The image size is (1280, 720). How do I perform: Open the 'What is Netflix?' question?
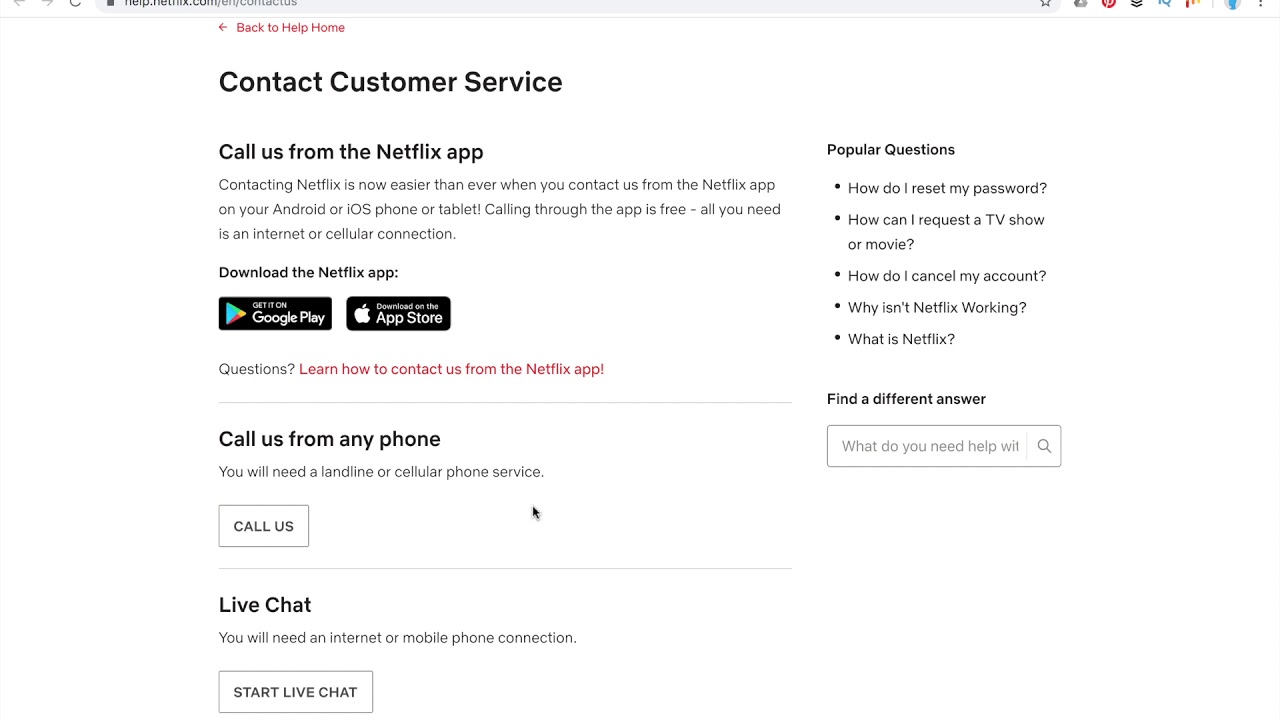click(900, 339)
